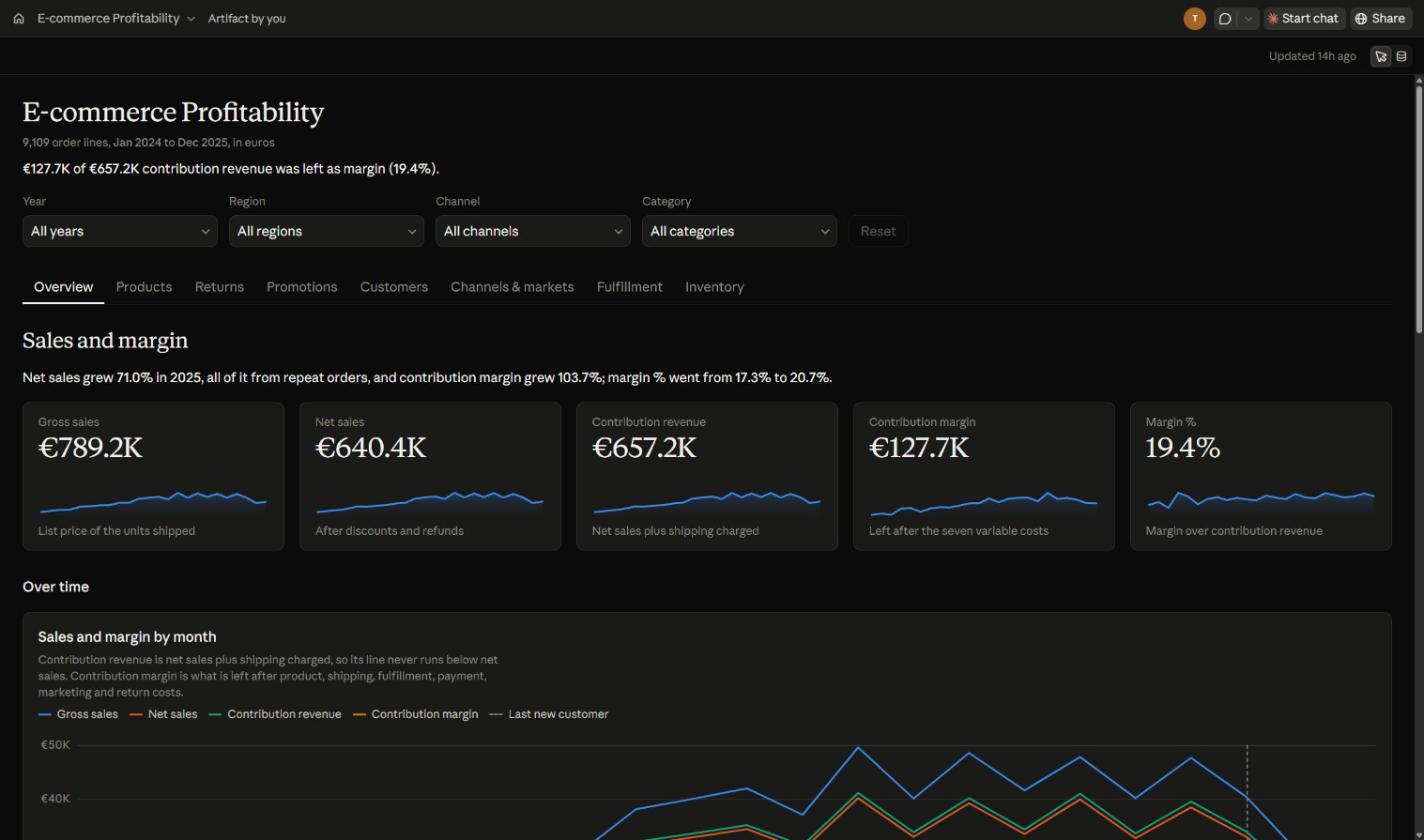Toggle the Net sales legend series
1424x840 pixels.
[x=164, y=714]
